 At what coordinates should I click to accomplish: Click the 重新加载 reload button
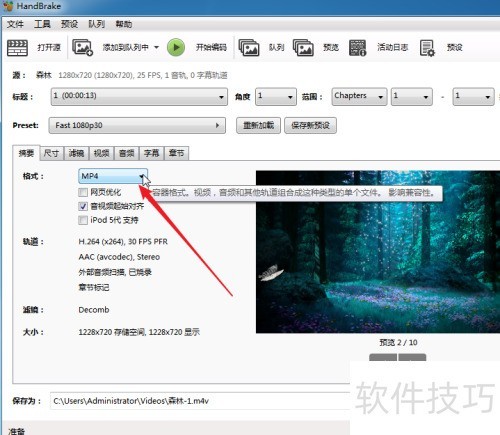pos(258,125)
